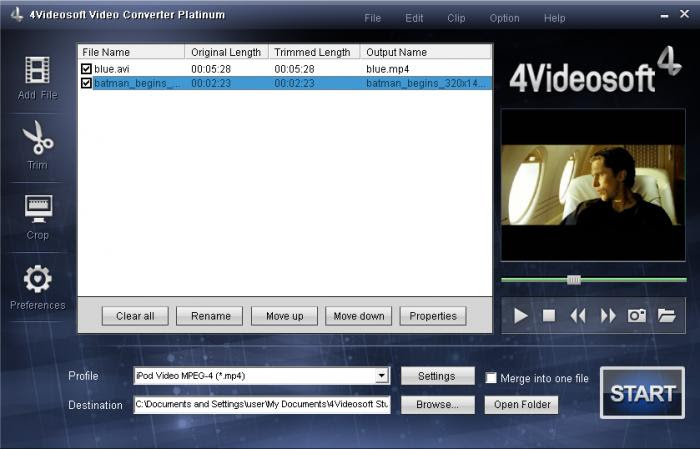Open snapshot folder icon in preview controls

666,316
